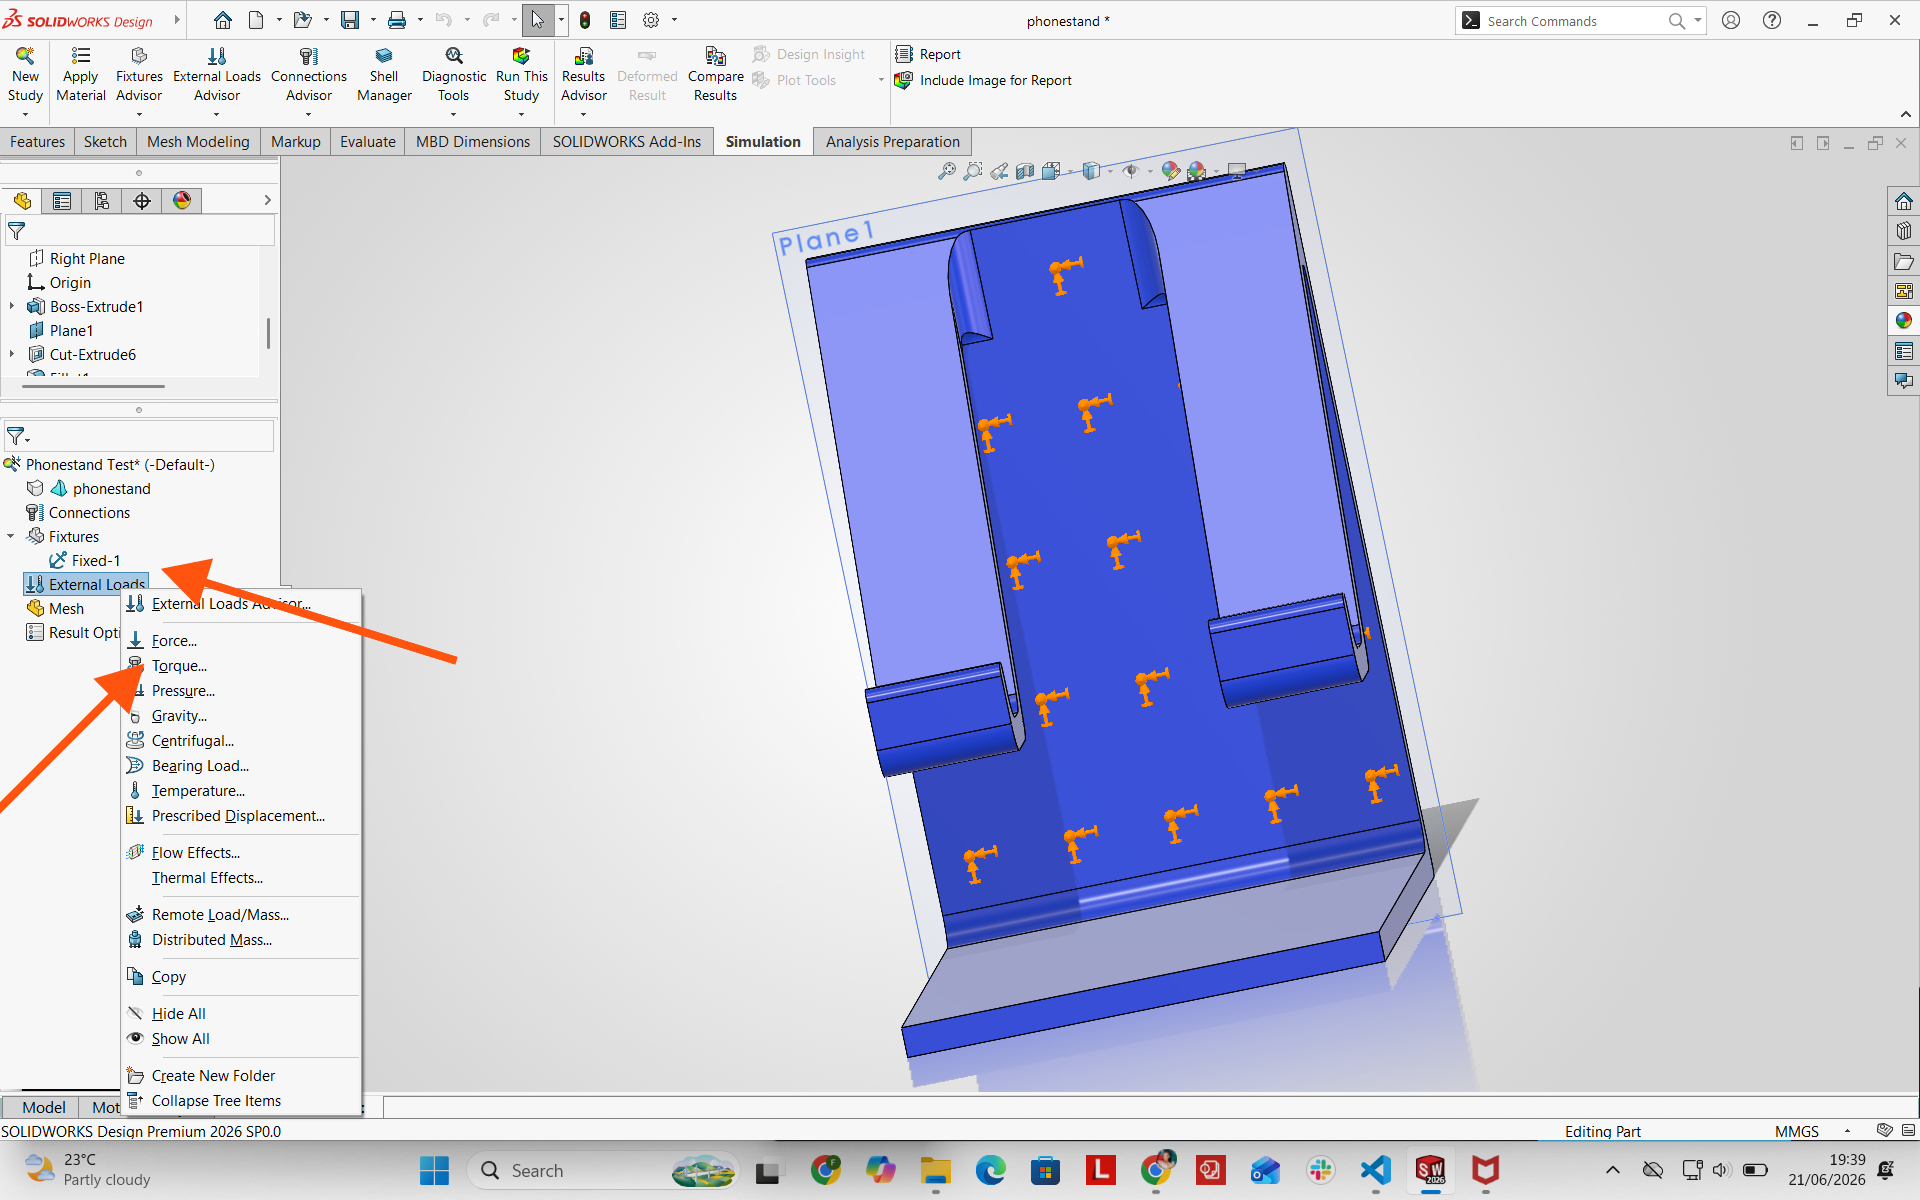Open Apply Material from the Simulation ribbon
This screenshot has width=1920, height=1200.
pos(81,75)
